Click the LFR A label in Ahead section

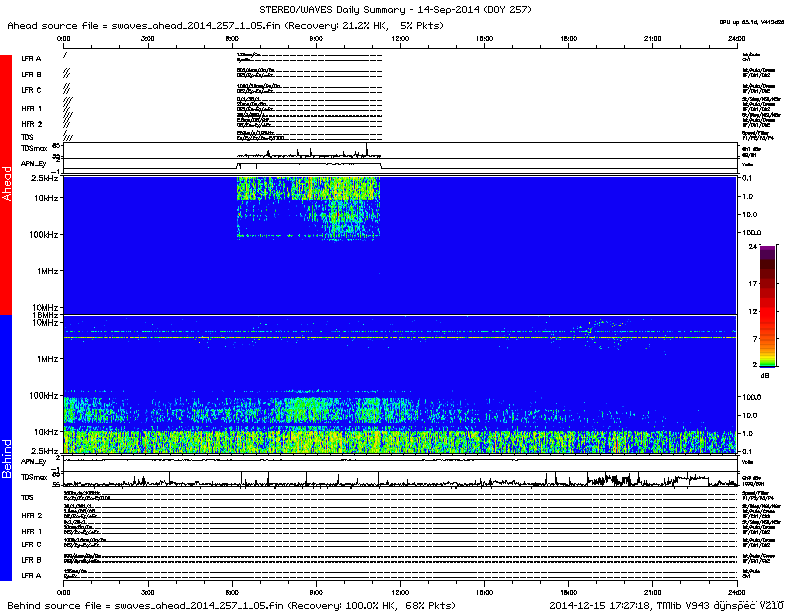pyautogui.click(x=31, y=59)
